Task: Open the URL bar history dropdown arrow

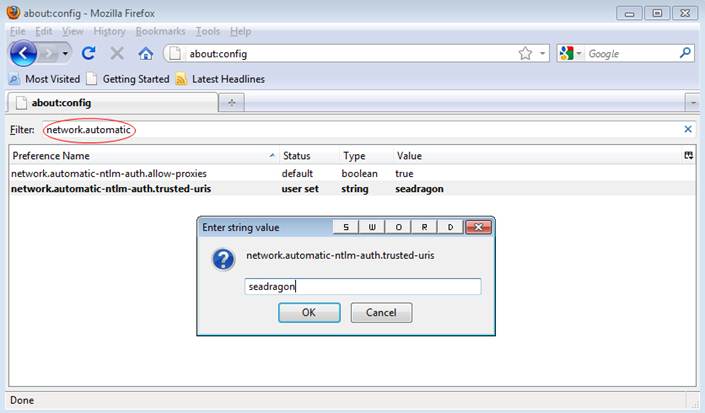Action: pos(543,53)
